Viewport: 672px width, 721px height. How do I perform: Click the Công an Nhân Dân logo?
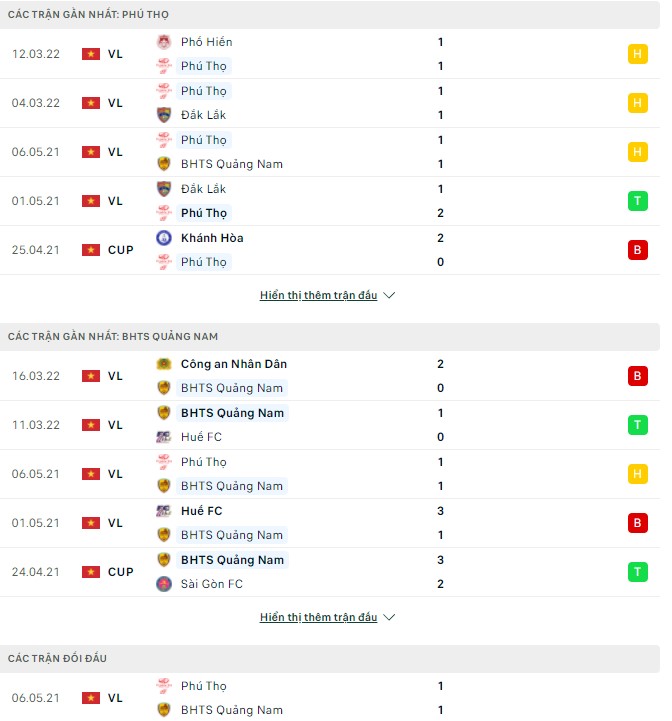click(164, 364)
